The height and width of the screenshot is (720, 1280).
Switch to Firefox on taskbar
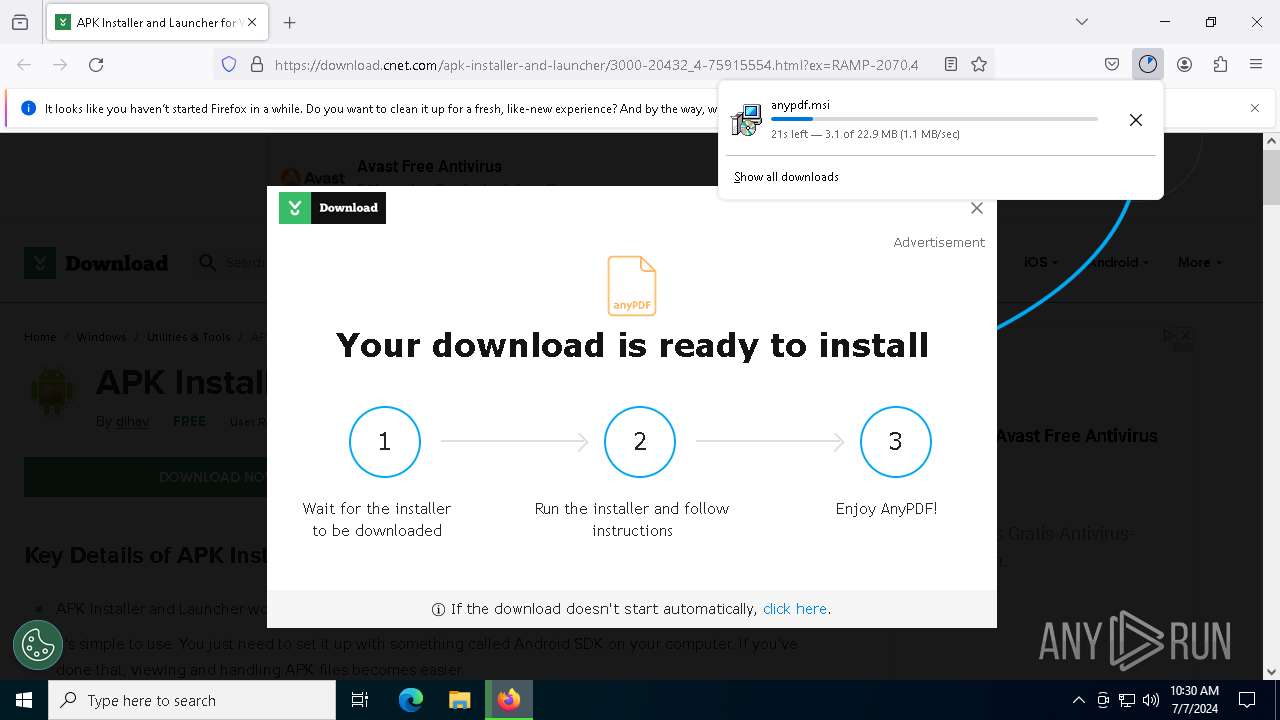(509, 700)
